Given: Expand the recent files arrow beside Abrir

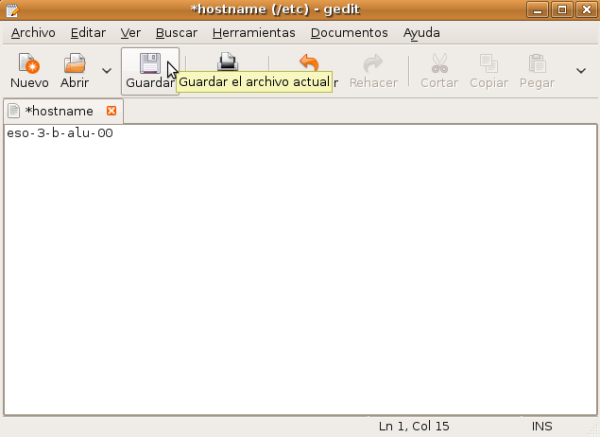Looking at the screenshot, I should tap(107, 71).
